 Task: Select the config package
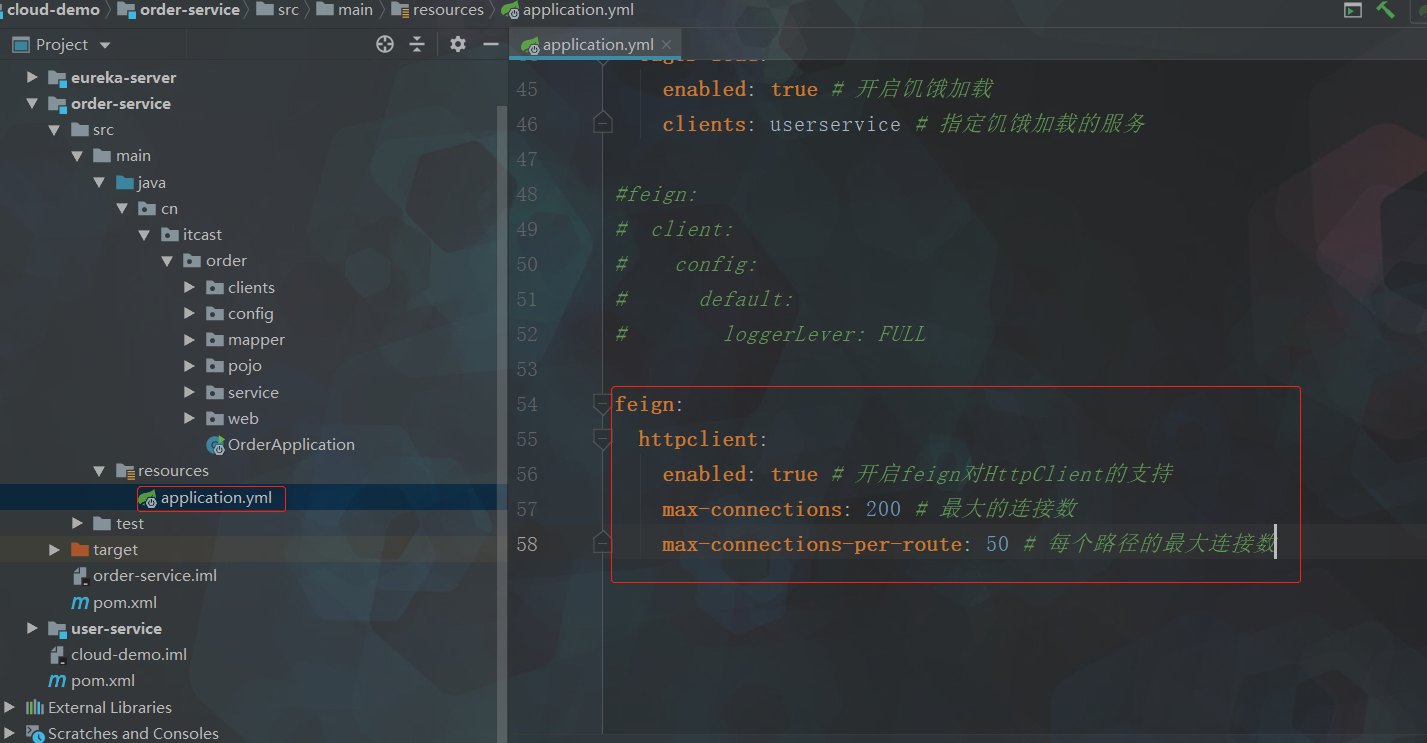coord(250,314)
